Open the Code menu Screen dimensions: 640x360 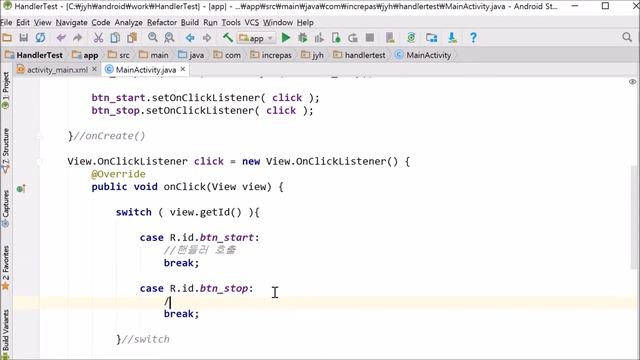tap(100, 22)
